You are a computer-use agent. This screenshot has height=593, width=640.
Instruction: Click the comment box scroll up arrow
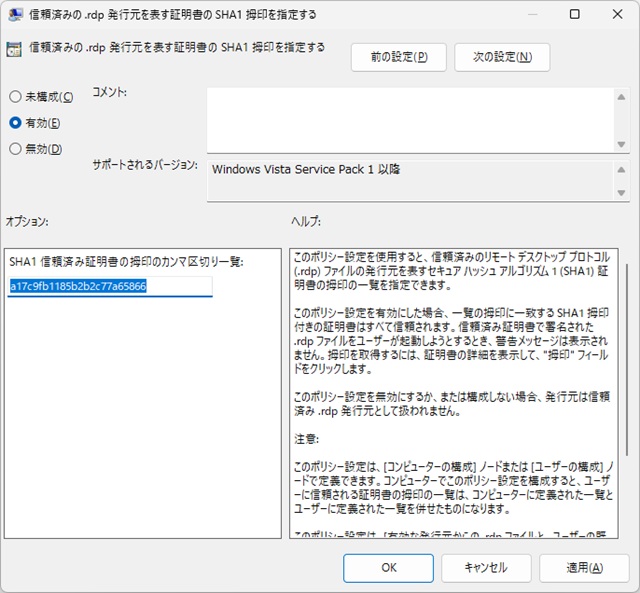[x=621, y=97]
